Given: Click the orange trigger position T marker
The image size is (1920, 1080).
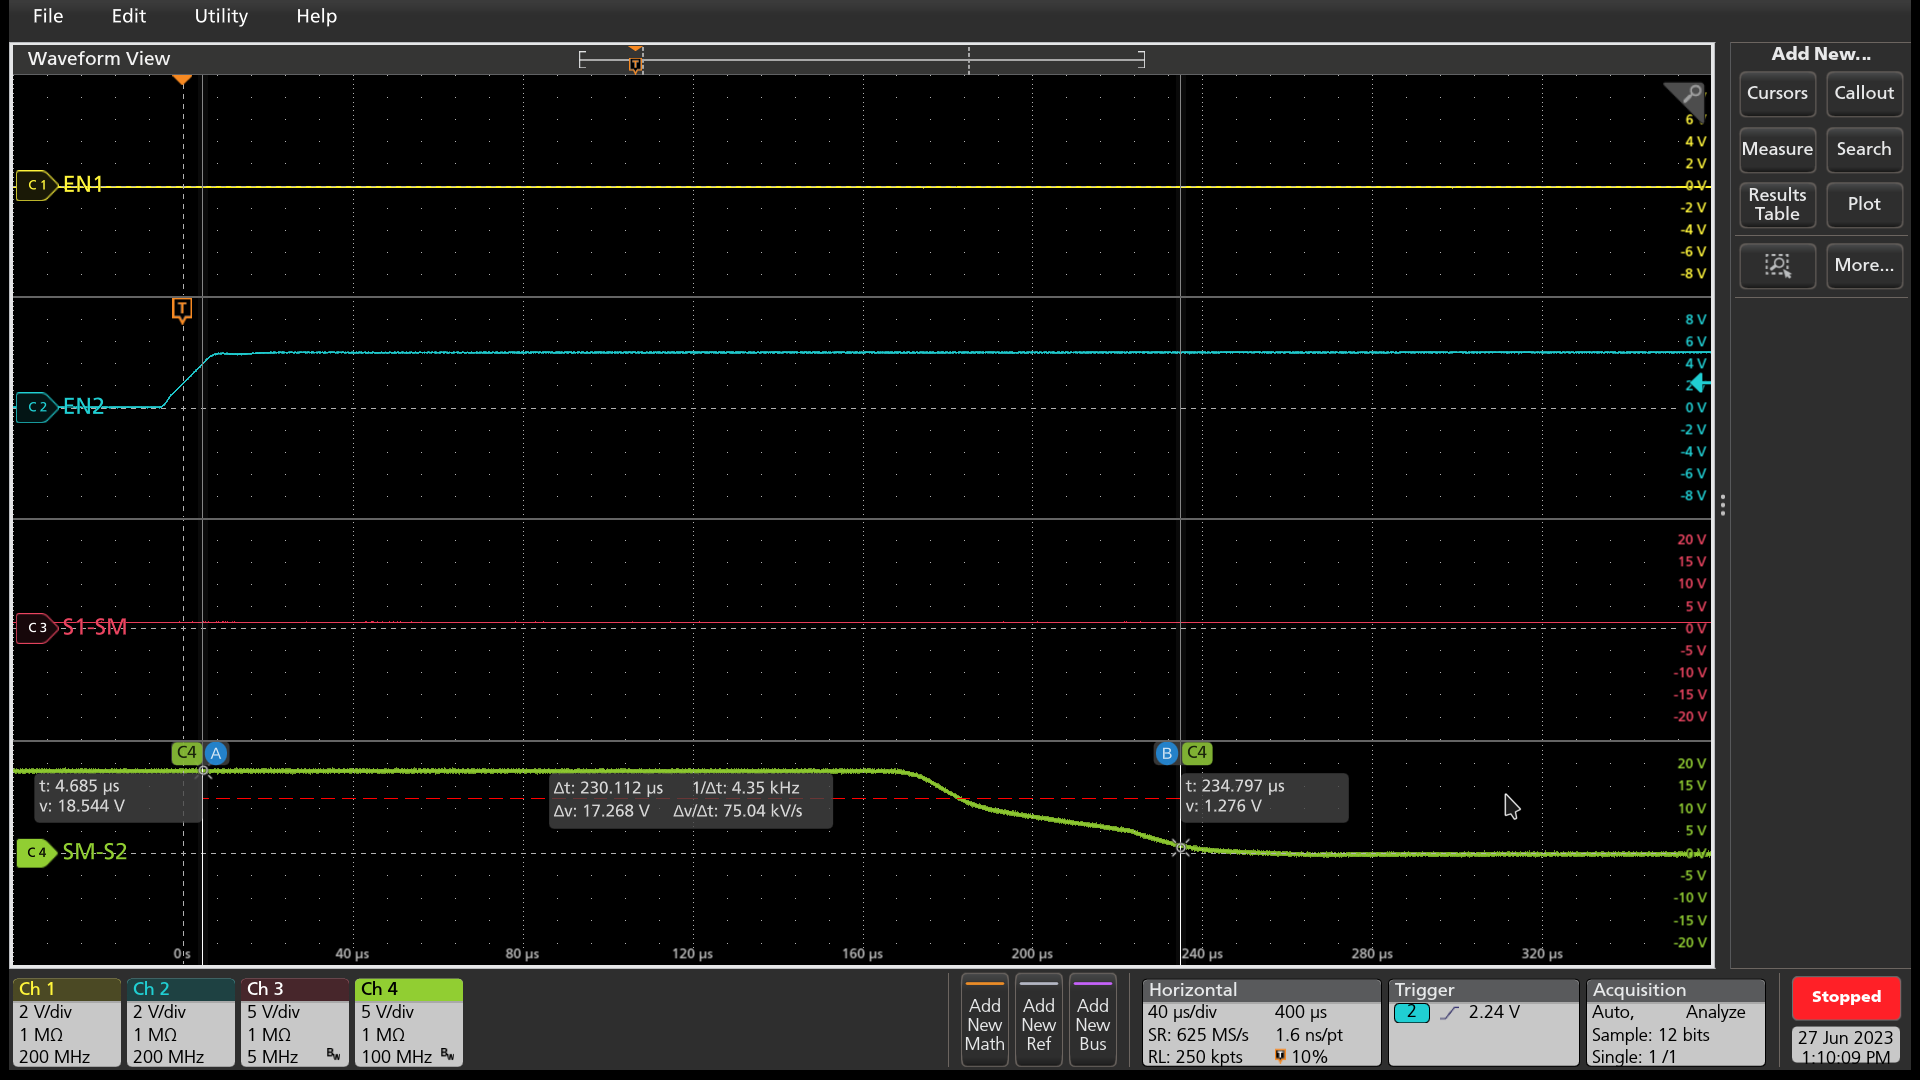Looking at the screenshot, I should pos(182,309).
